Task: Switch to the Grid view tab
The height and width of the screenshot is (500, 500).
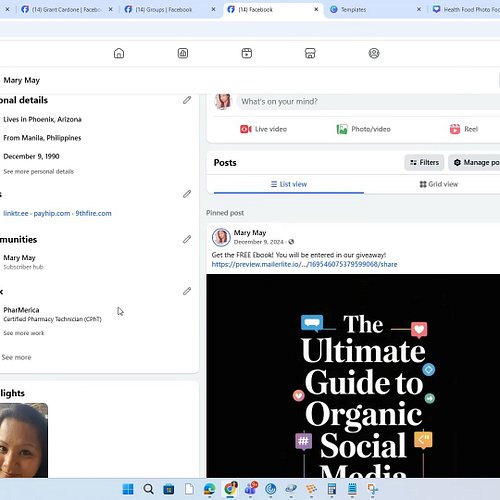Action: (x=439, y=184)
